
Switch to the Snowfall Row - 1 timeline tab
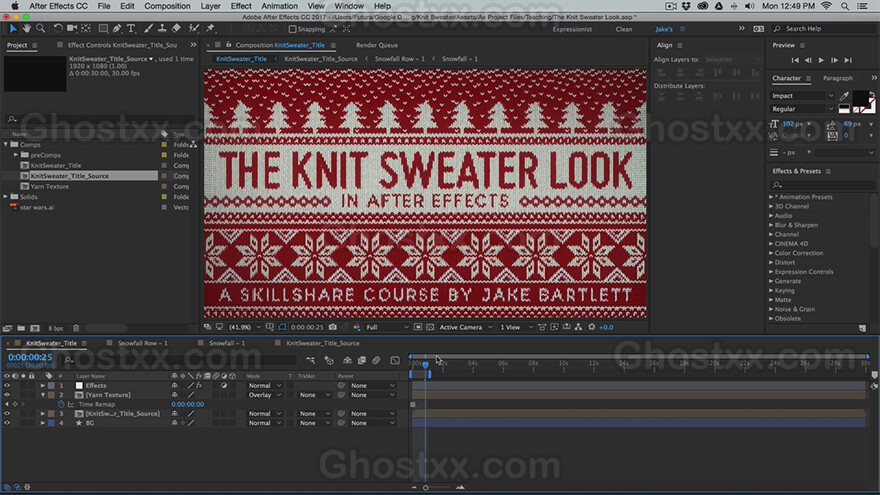tap(143, 343)
